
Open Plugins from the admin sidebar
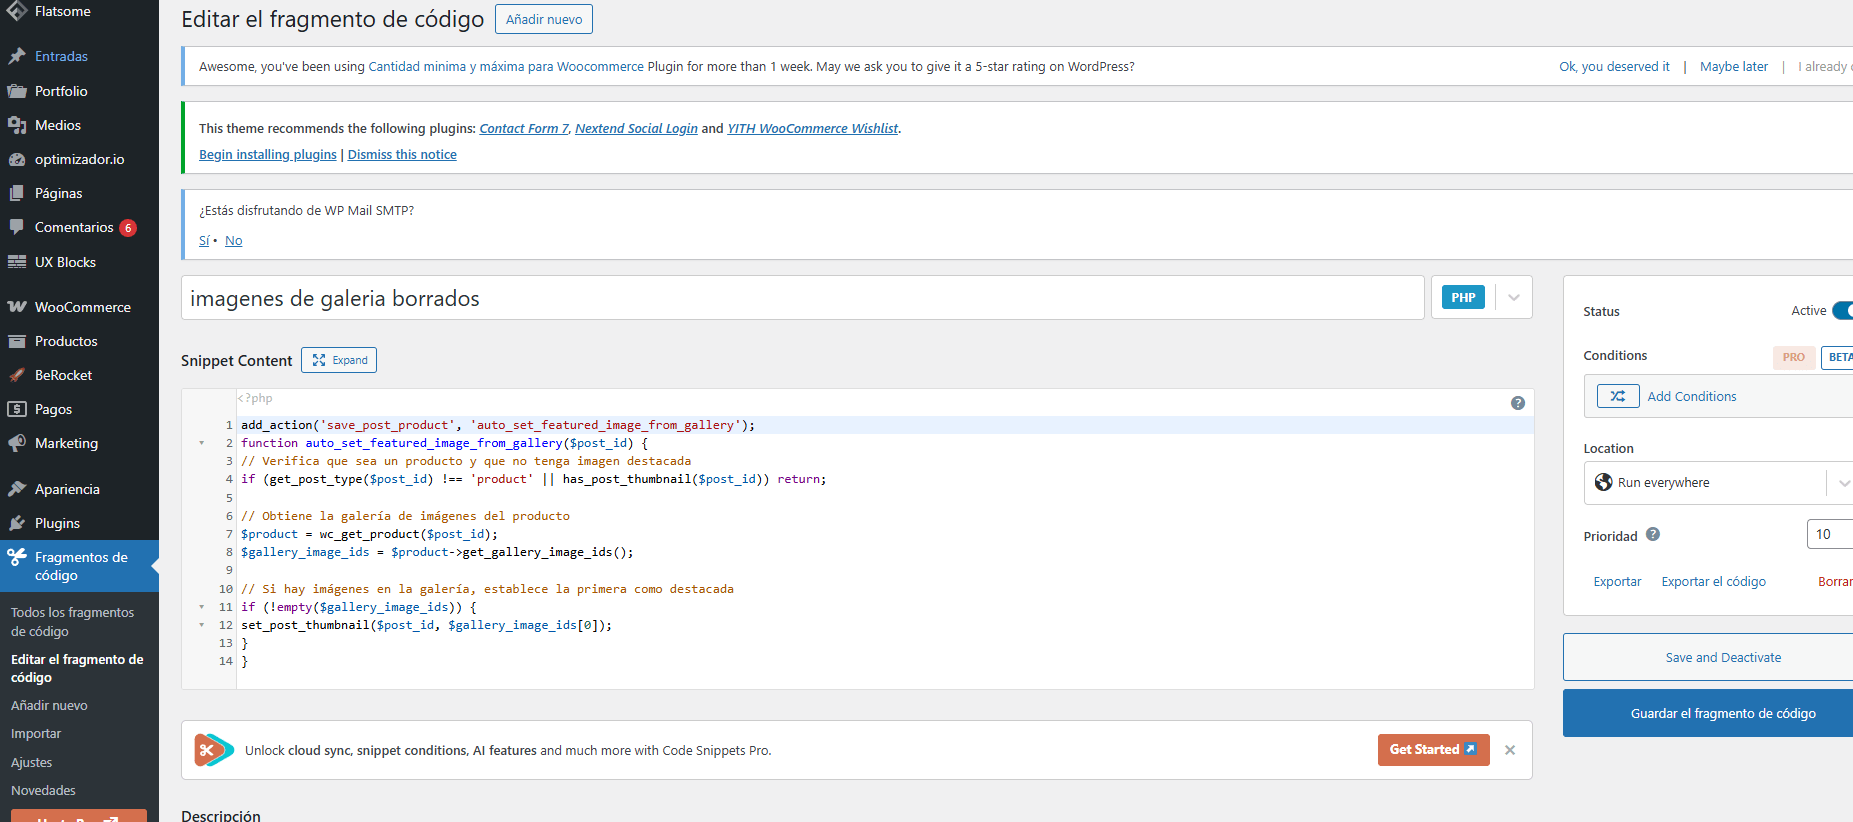(57, 523)
